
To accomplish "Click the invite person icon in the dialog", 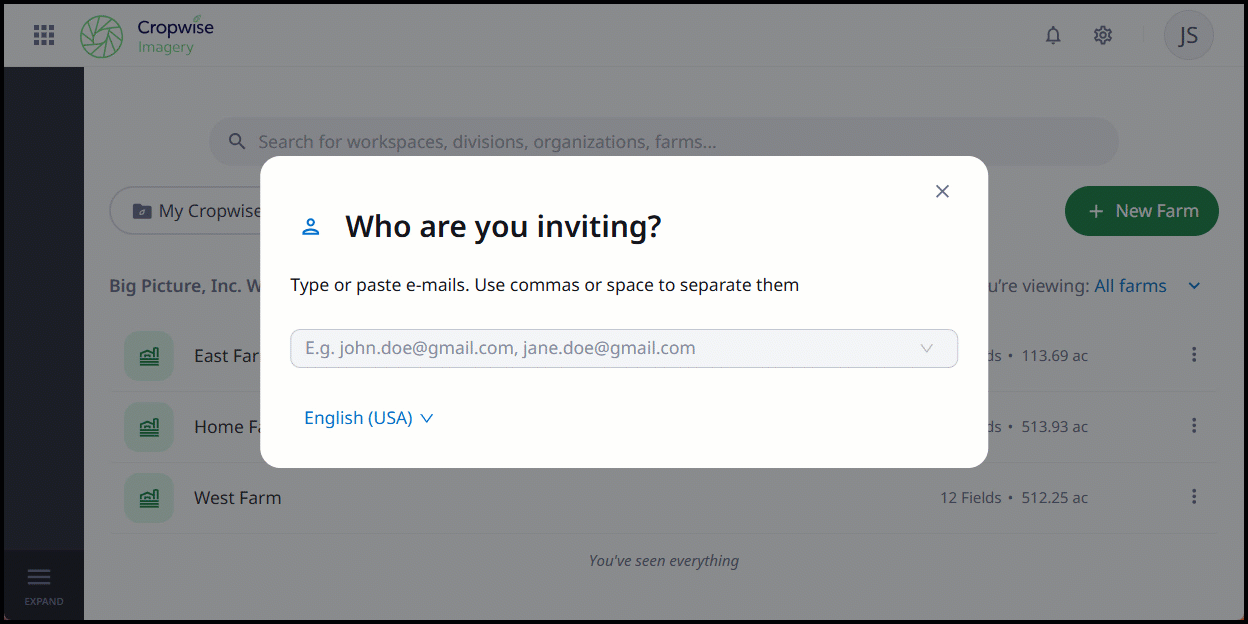I will [x=311, y=226].
